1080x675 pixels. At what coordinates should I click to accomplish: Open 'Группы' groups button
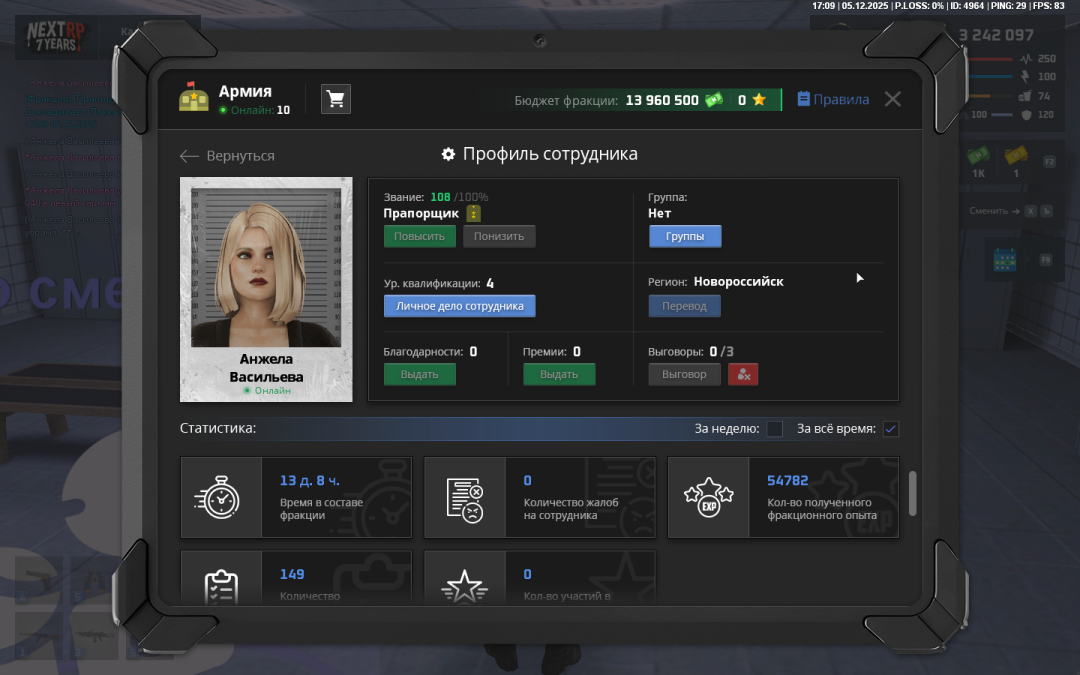coord(685,236)
